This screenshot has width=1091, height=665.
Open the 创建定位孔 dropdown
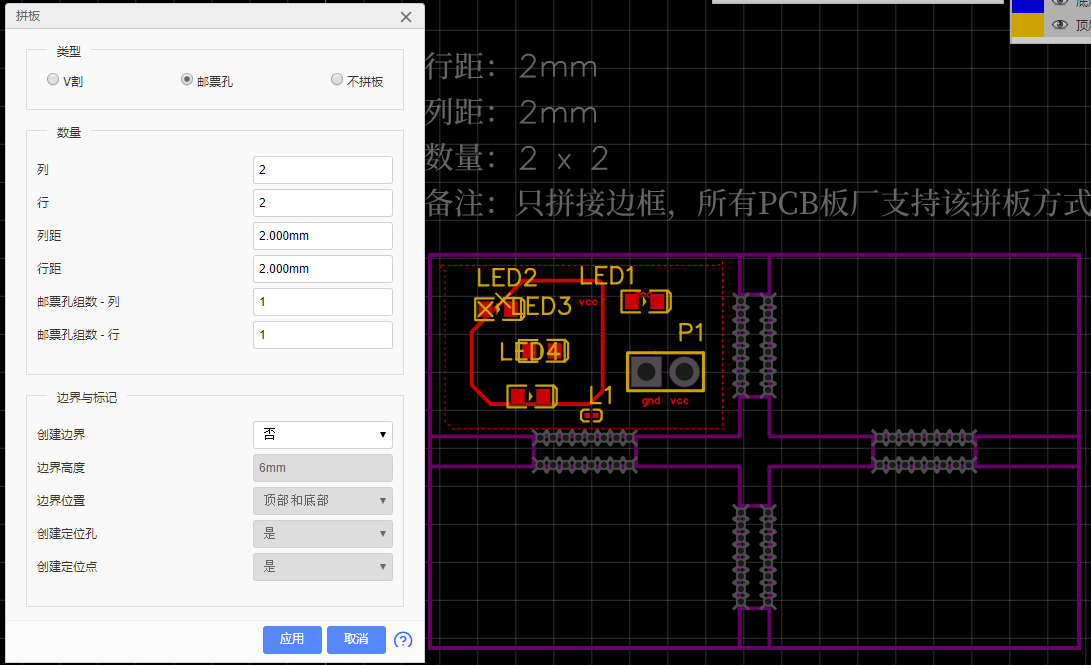coord(323,534)
